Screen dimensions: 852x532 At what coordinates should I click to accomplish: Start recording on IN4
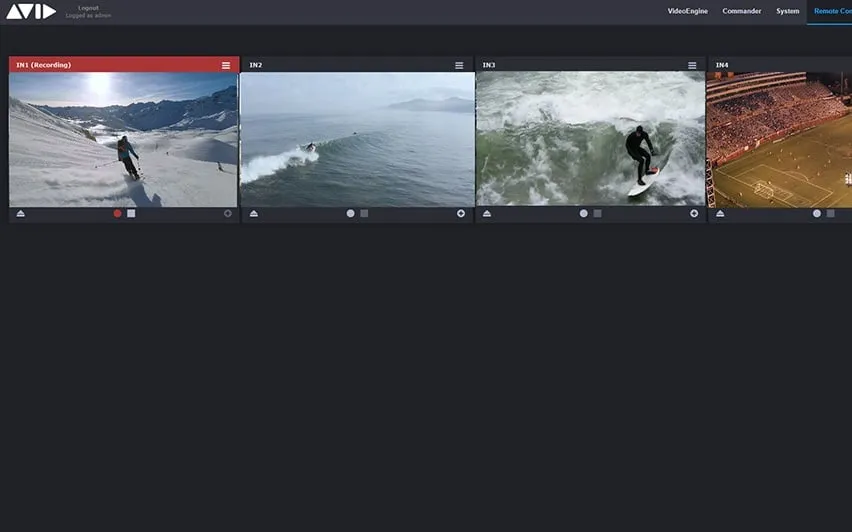pos(817,214)
